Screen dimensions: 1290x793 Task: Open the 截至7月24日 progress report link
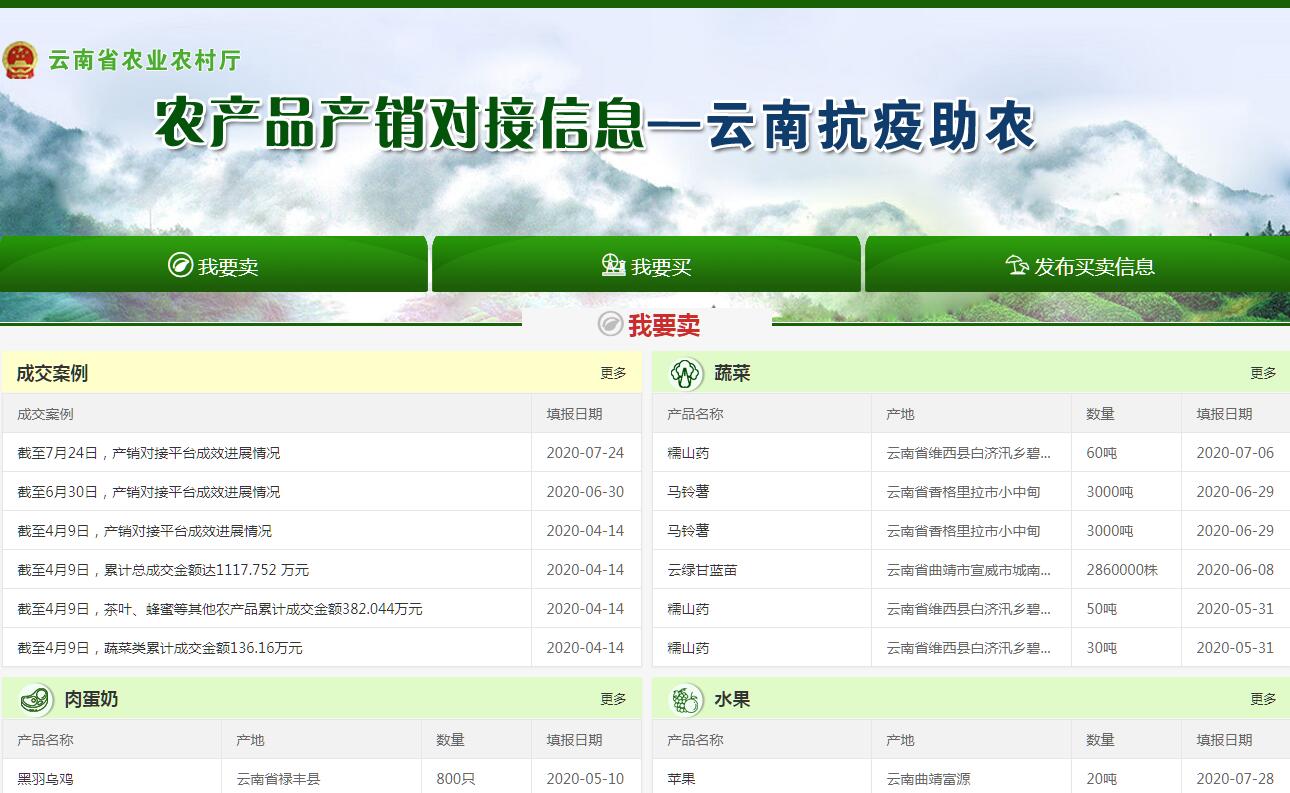[x=149, y=453]
